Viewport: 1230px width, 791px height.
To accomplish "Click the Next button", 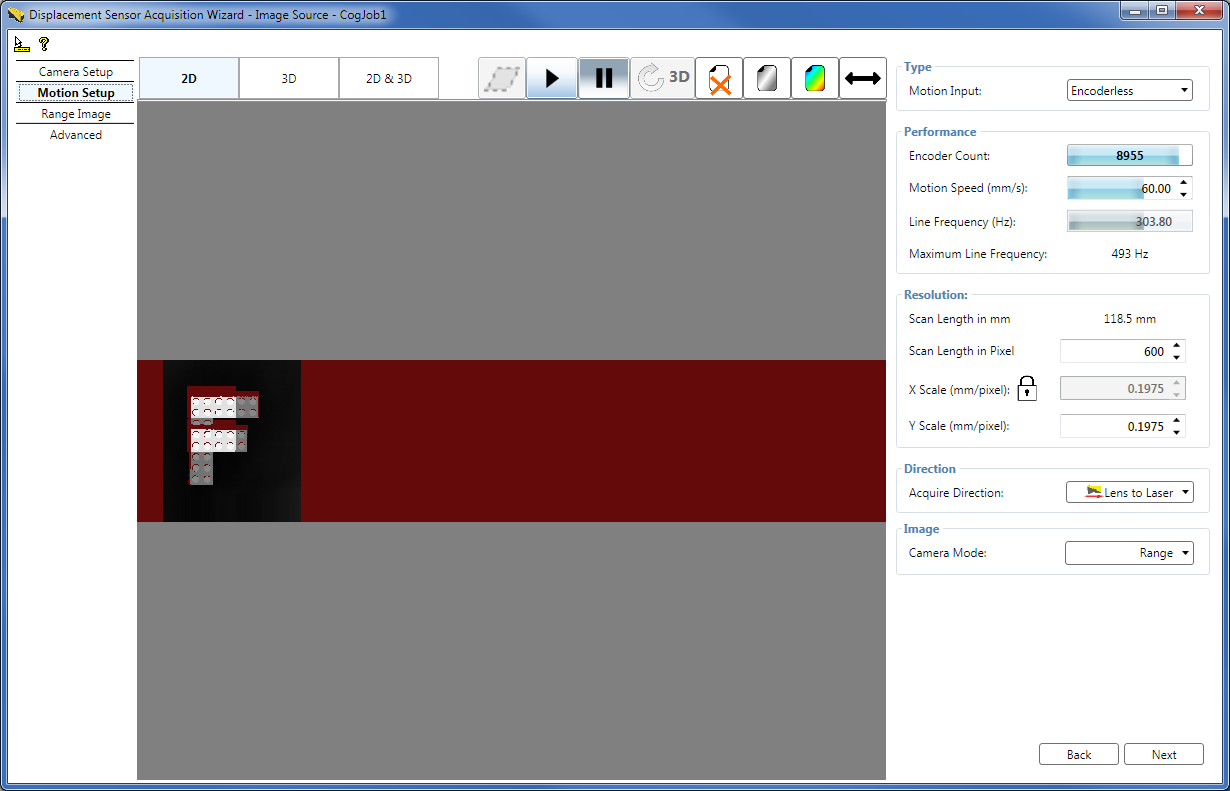I will pos(1164,754).
